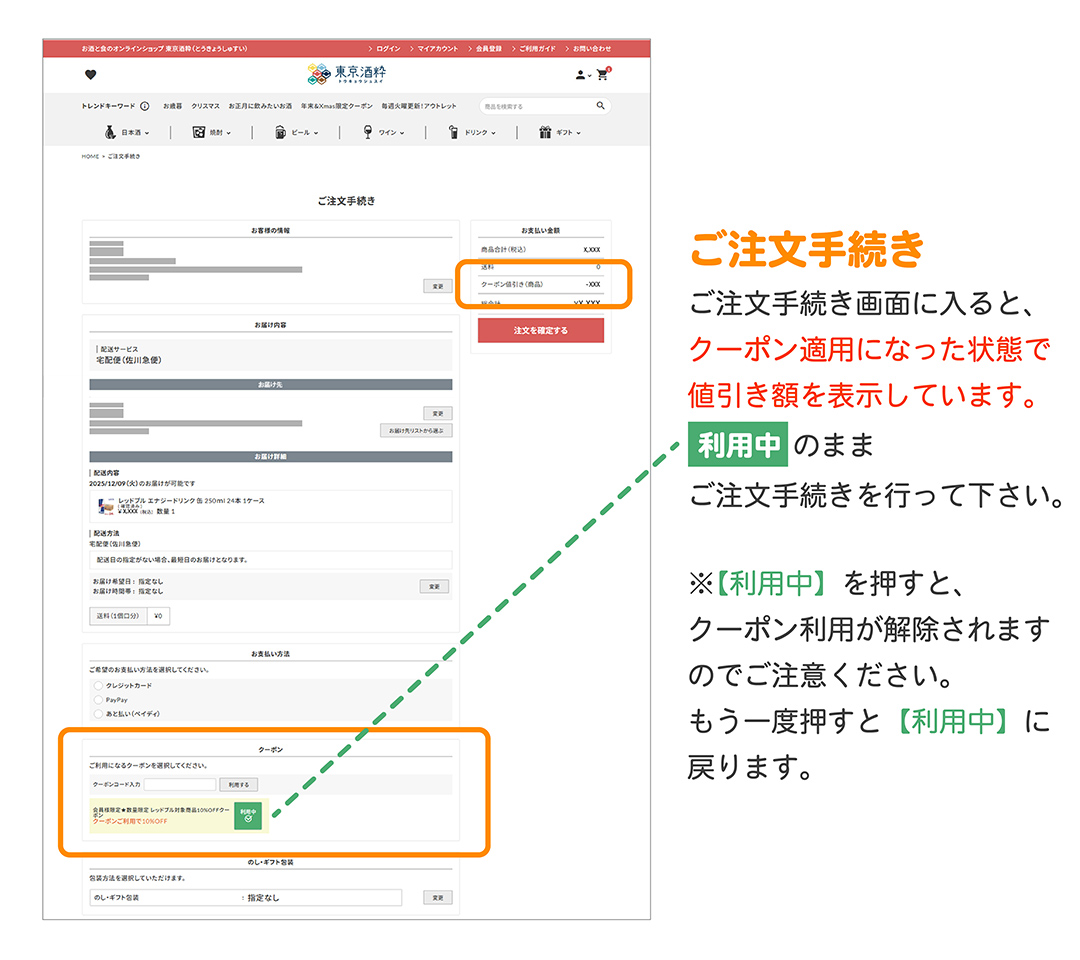Select あと払い（ペイディ）payment option
1080x960 pixels.
(97, 713)
